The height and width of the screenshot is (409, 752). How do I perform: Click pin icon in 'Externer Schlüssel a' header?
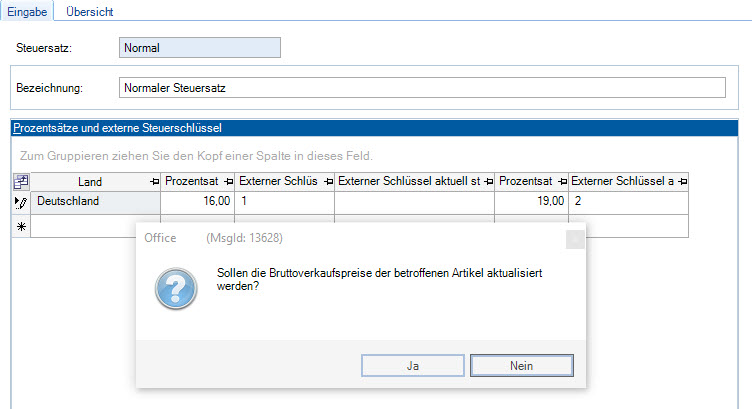(683, 181)
